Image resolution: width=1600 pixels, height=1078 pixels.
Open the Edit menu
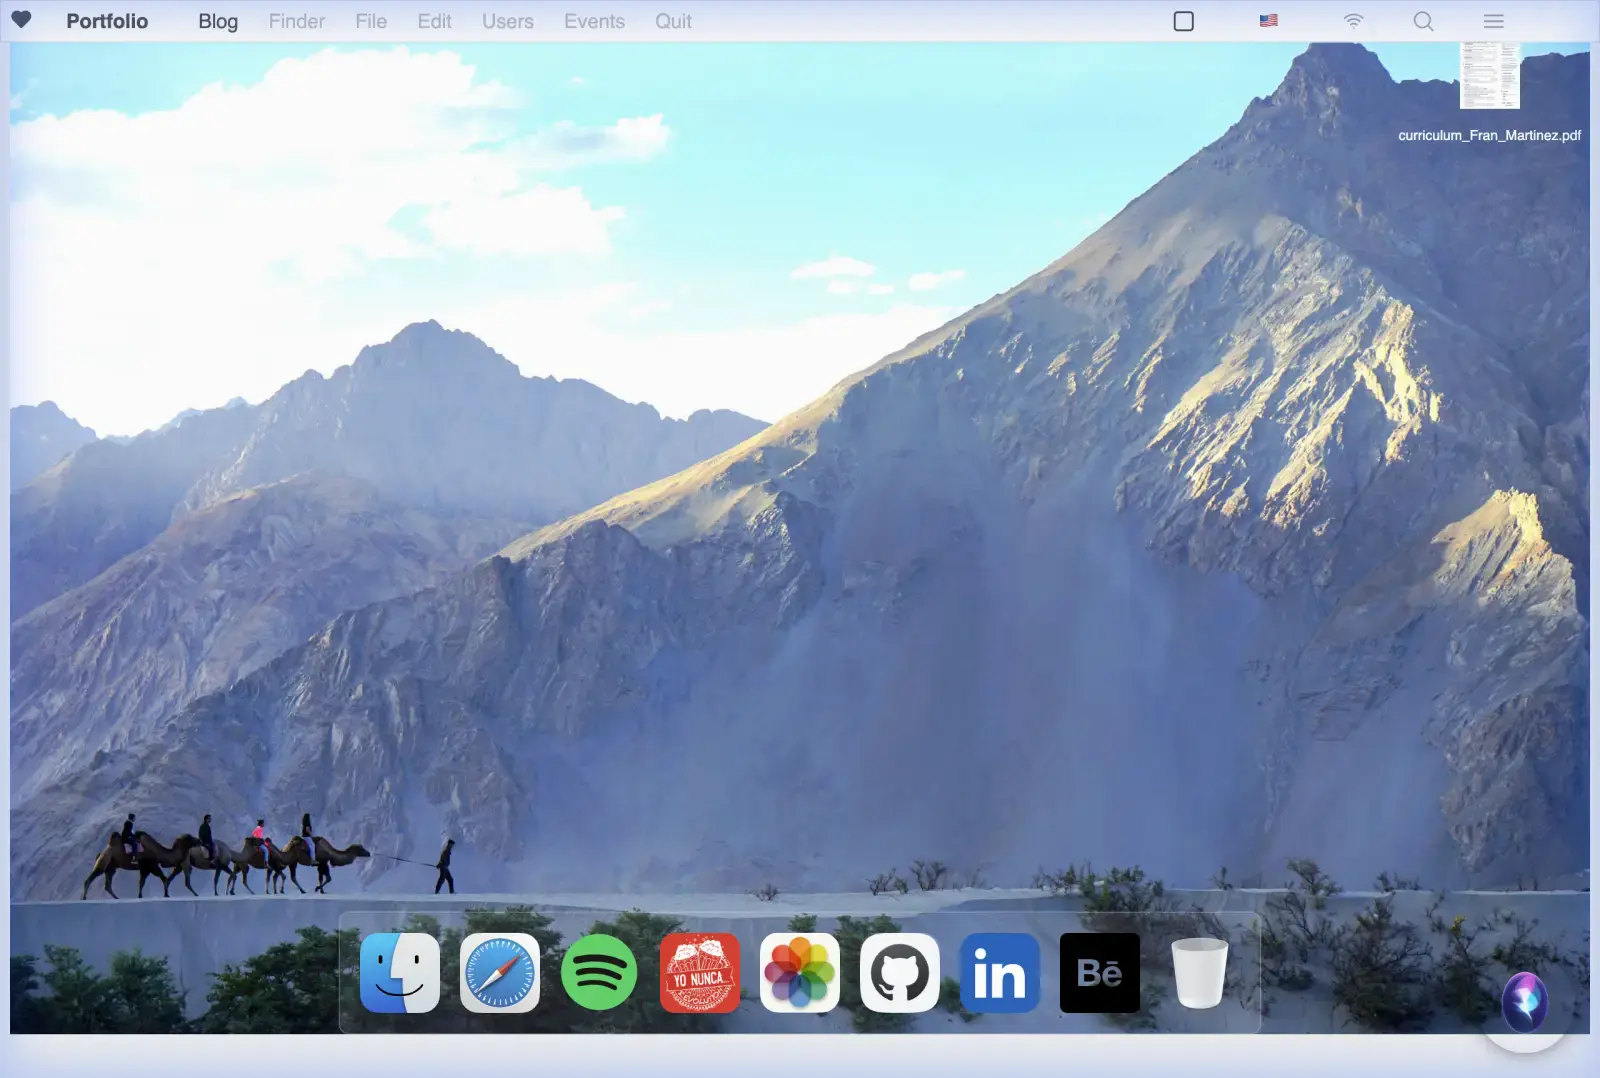coord(435,21)
